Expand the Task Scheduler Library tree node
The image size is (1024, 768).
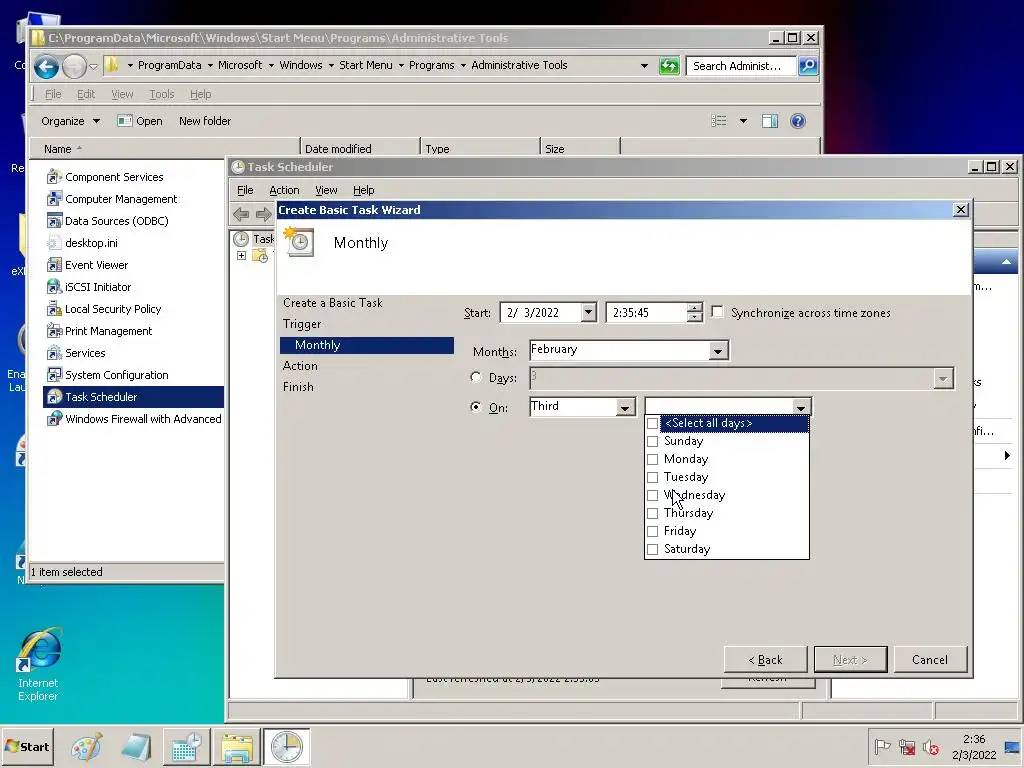point(242,255)
